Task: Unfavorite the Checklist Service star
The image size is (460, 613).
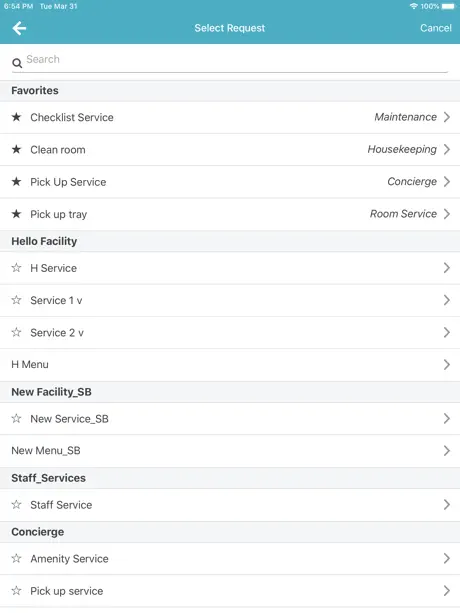Action: click(x=16, y=117)
